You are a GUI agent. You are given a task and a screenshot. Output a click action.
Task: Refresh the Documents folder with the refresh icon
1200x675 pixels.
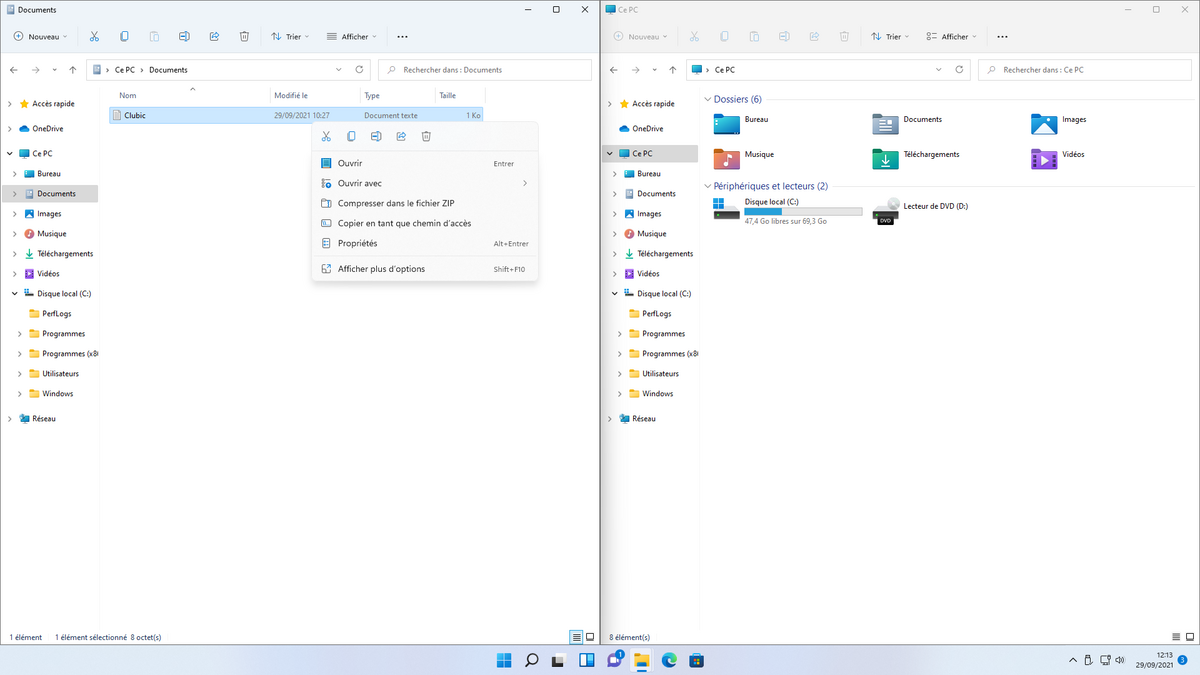coord(359,70)
